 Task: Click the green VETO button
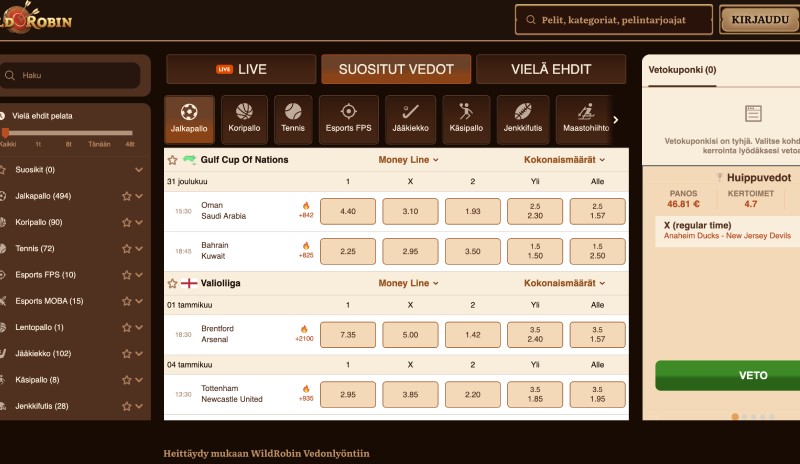coord(728,376)
